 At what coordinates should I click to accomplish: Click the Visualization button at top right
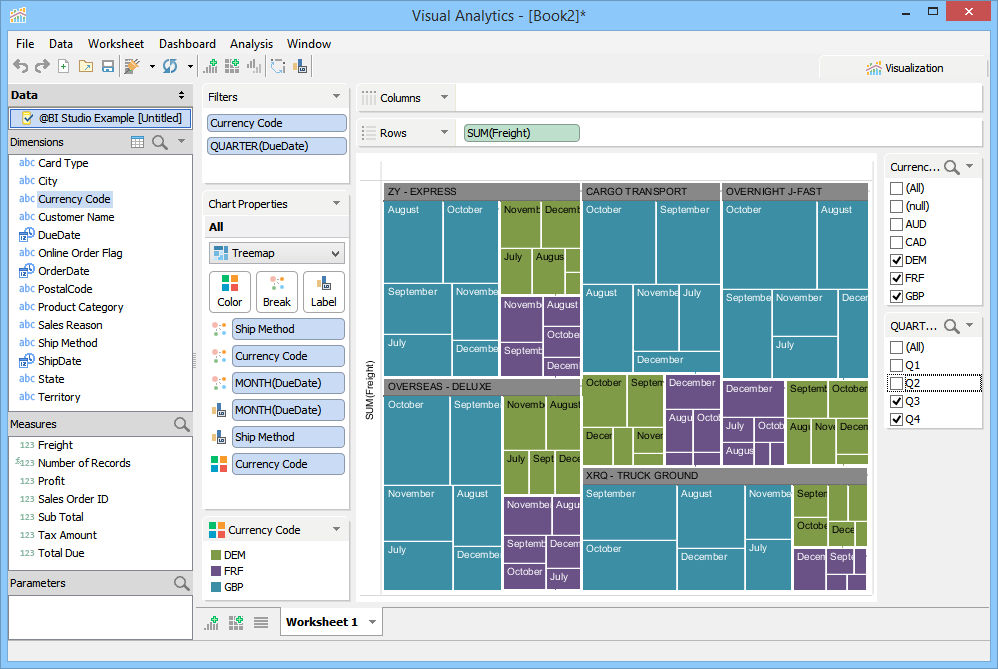pos(904,68)
